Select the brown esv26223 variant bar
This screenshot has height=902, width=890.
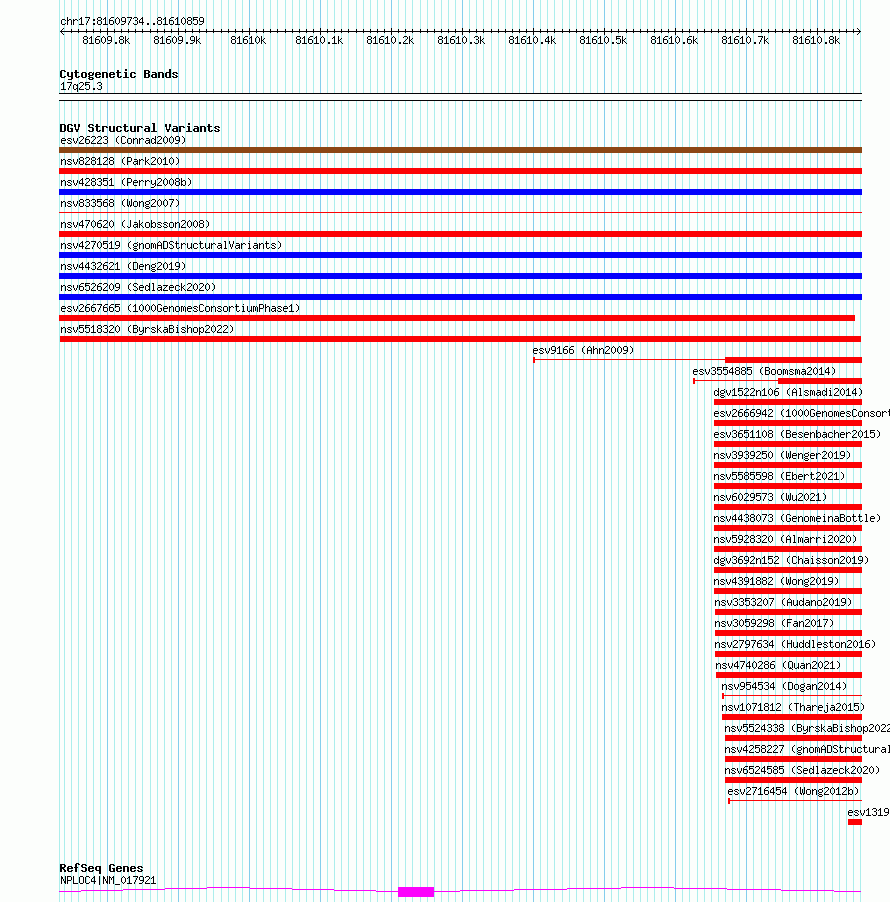460,150
